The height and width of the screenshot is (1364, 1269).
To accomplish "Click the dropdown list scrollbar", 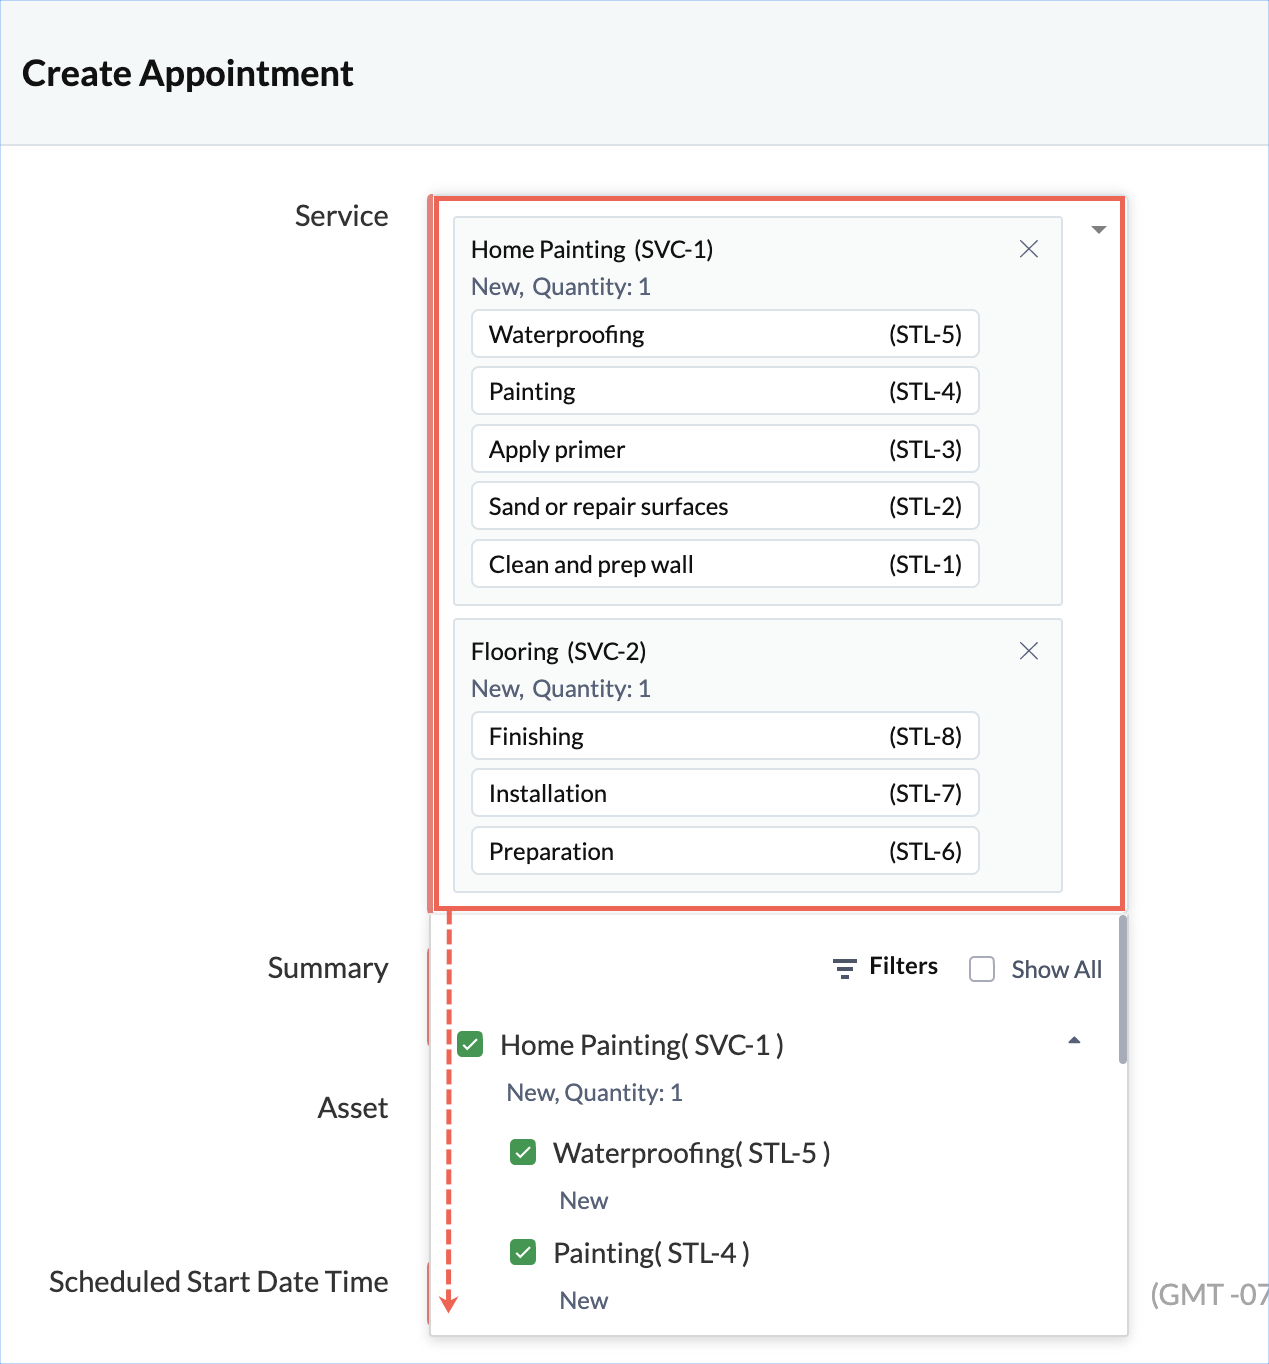I will click(1123, 990).
